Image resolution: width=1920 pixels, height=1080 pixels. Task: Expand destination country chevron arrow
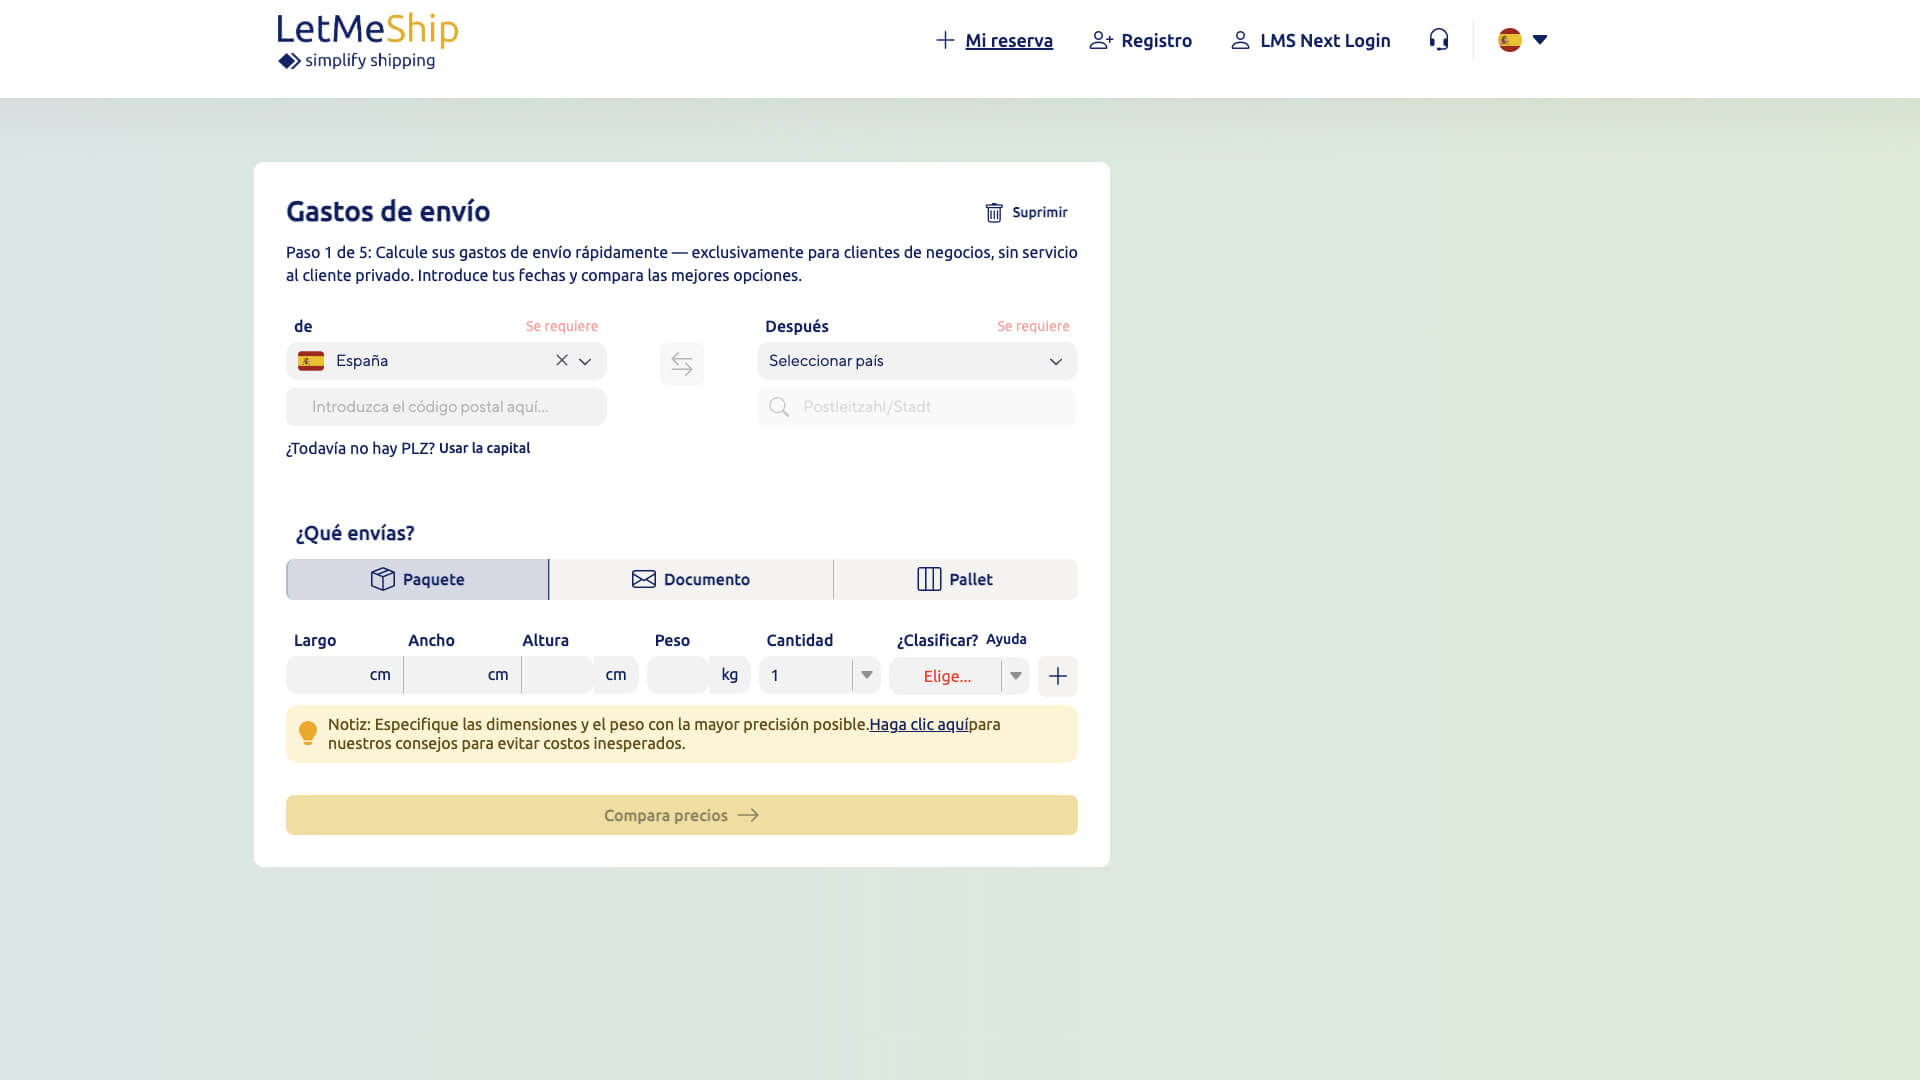(x=1055, y=361)
